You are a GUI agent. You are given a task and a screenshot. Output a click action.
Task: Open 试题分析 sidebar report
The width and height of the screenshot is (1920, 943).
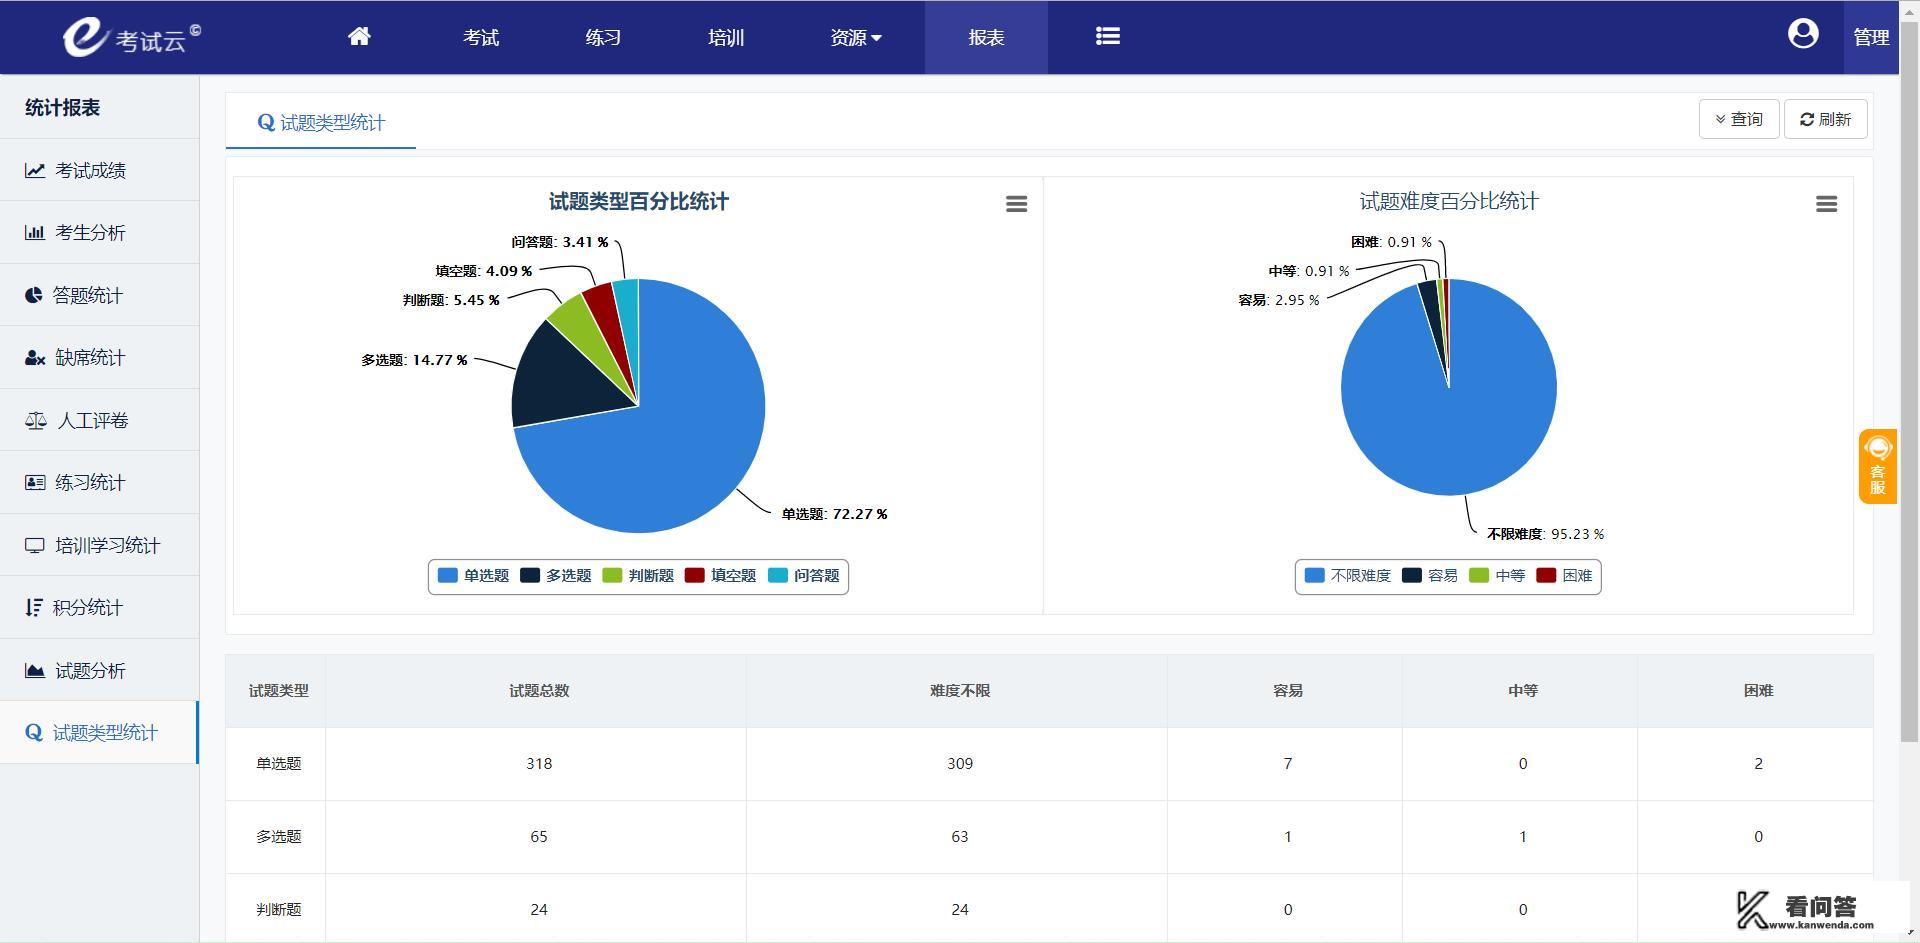tap(99, 670)
